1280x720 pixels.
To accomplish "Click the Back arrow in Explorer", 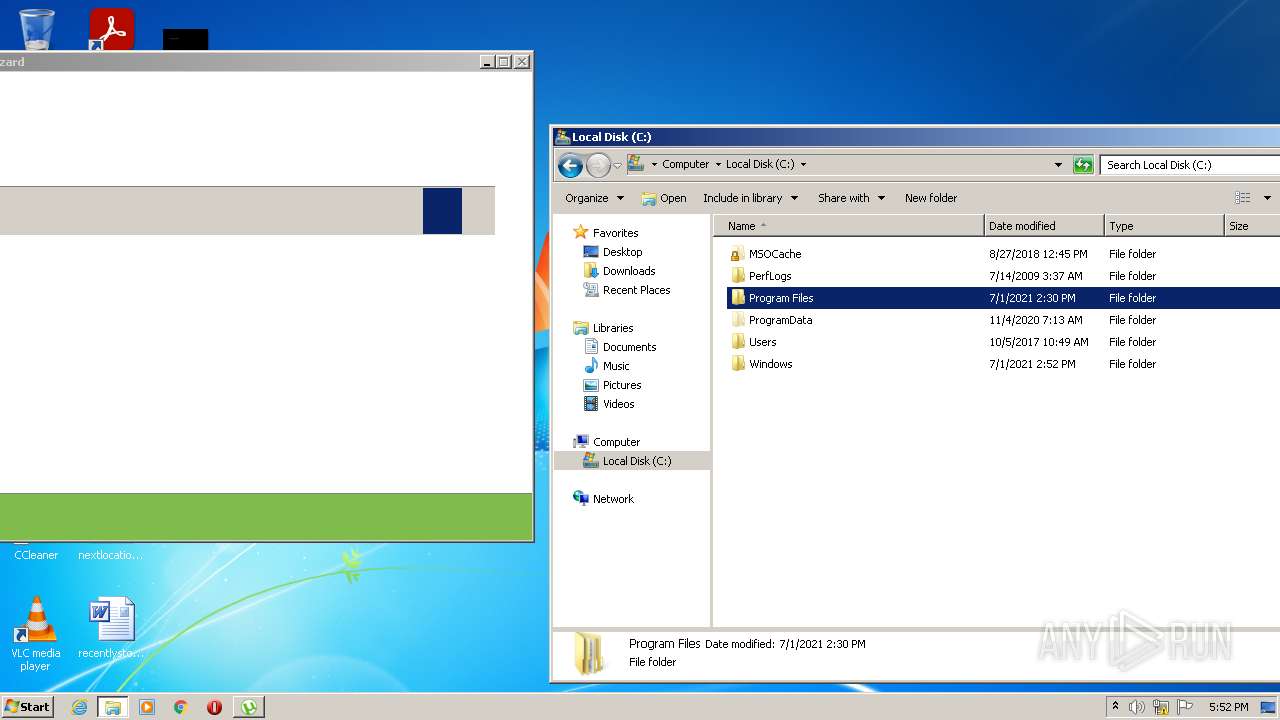I will click(x=570, y=165).
